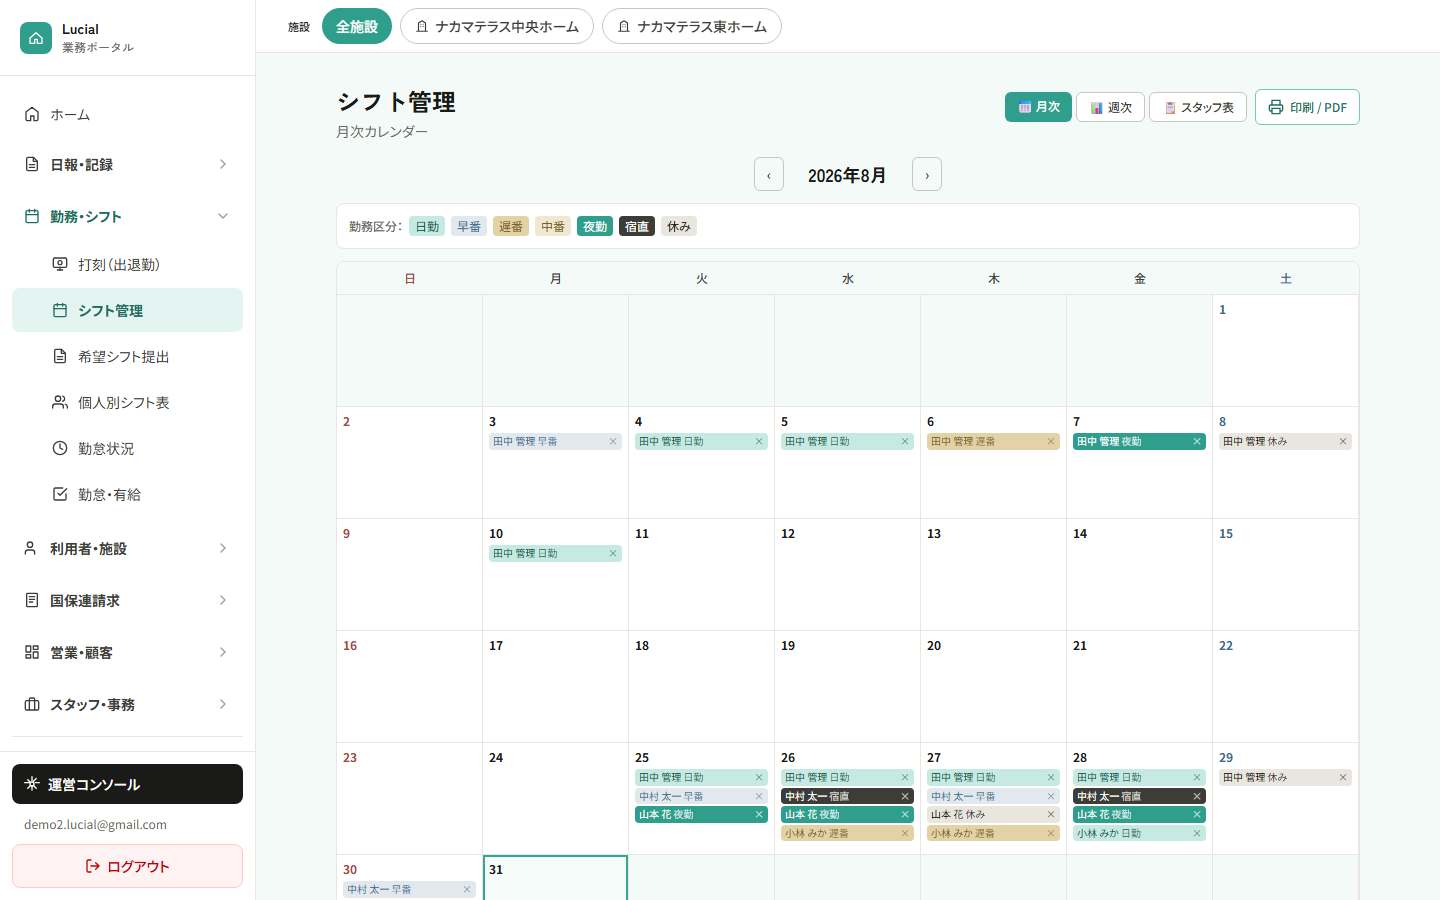The height and width of the screenshot is (900, 1440).
Task: Expand the 利用者・施設 sidebar section
Action: [127, 548]
